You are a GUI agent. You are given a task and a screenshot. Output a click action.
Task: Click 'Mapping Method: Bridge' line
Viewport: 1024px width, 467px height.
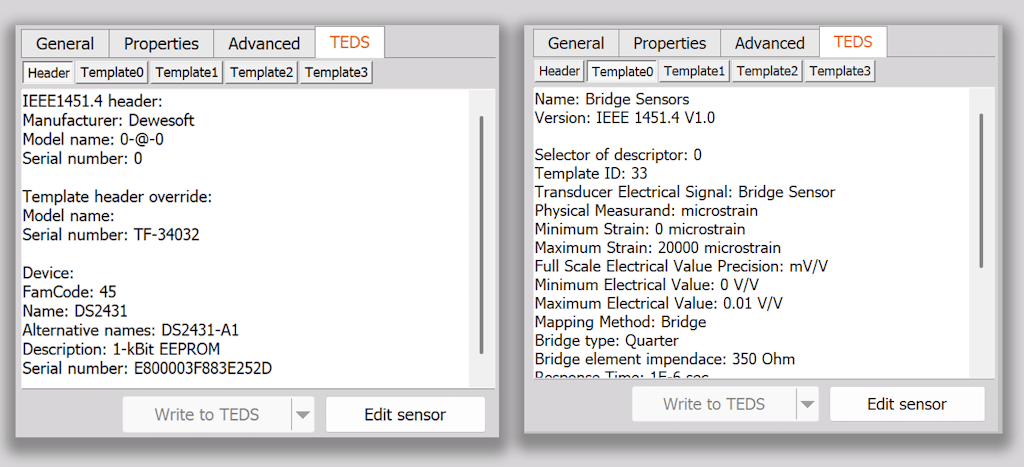coord(620,322)
